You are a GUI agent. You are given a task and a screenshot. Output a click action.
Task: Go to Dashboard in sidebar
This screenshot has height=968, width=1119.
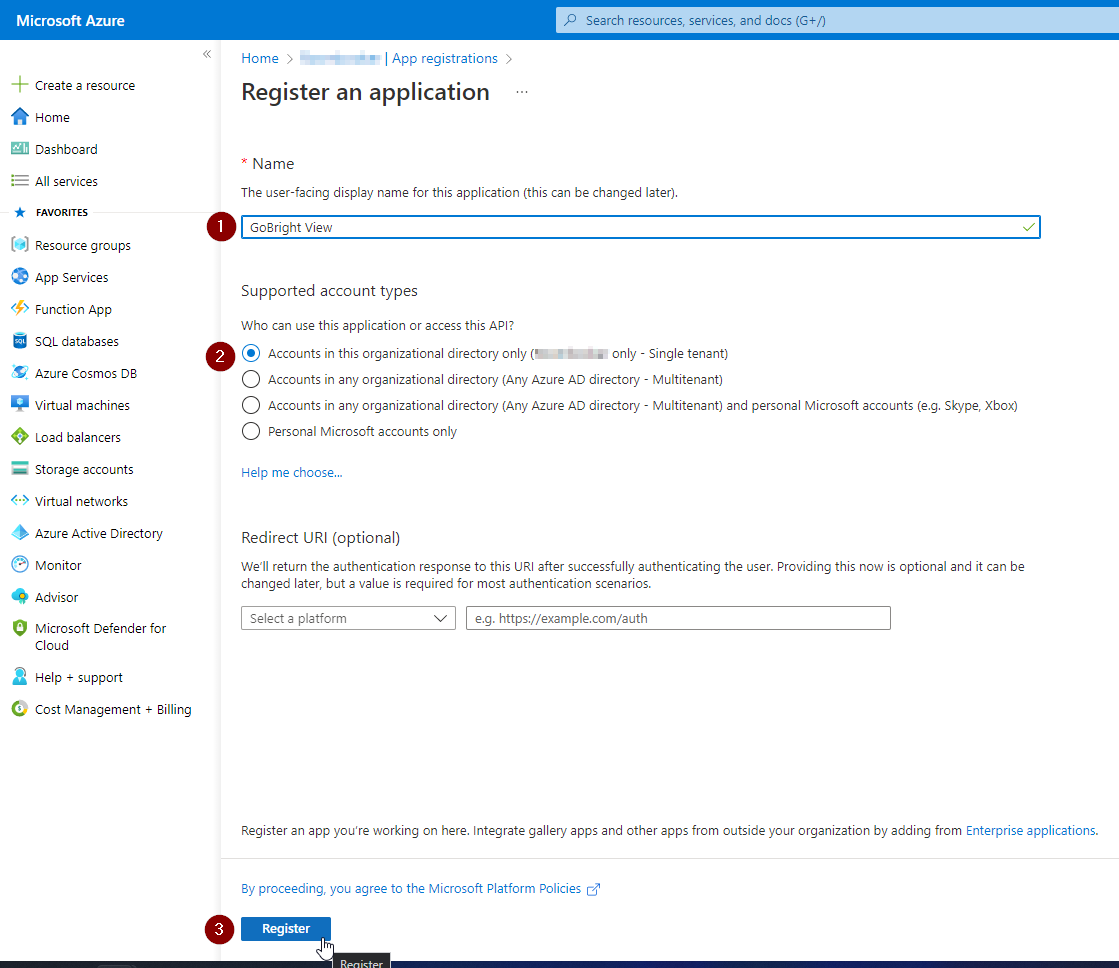66,149
